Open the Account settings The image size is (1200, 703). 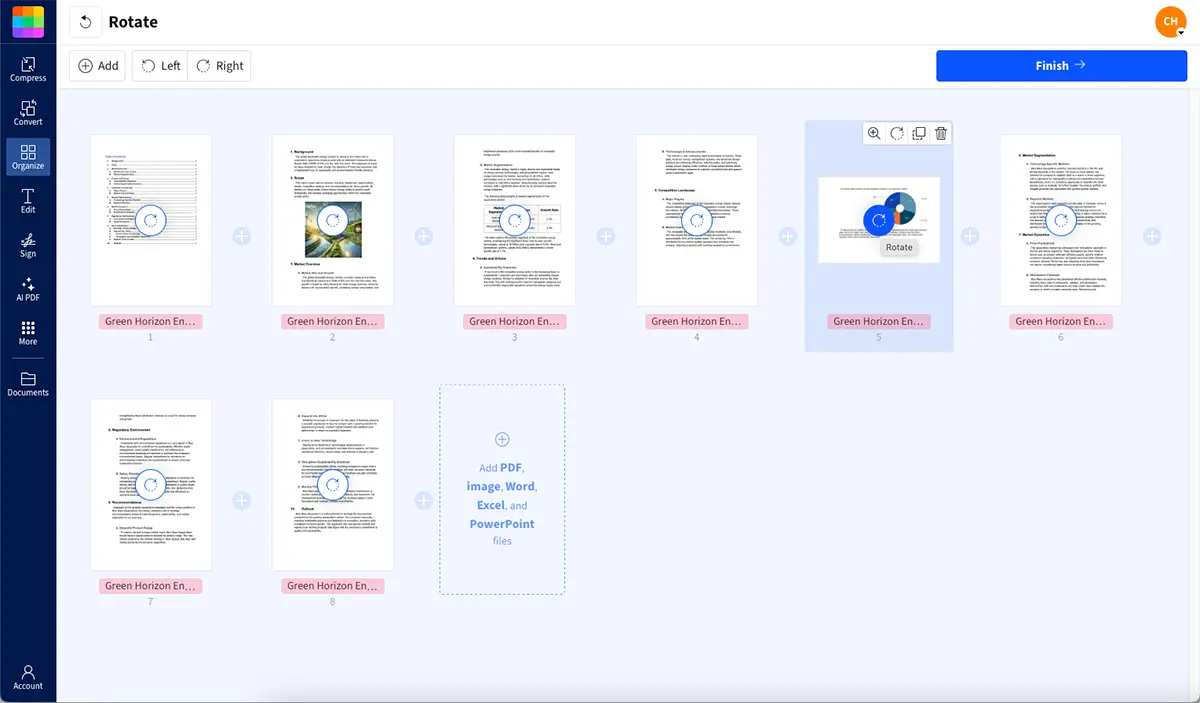coord(27,674)
